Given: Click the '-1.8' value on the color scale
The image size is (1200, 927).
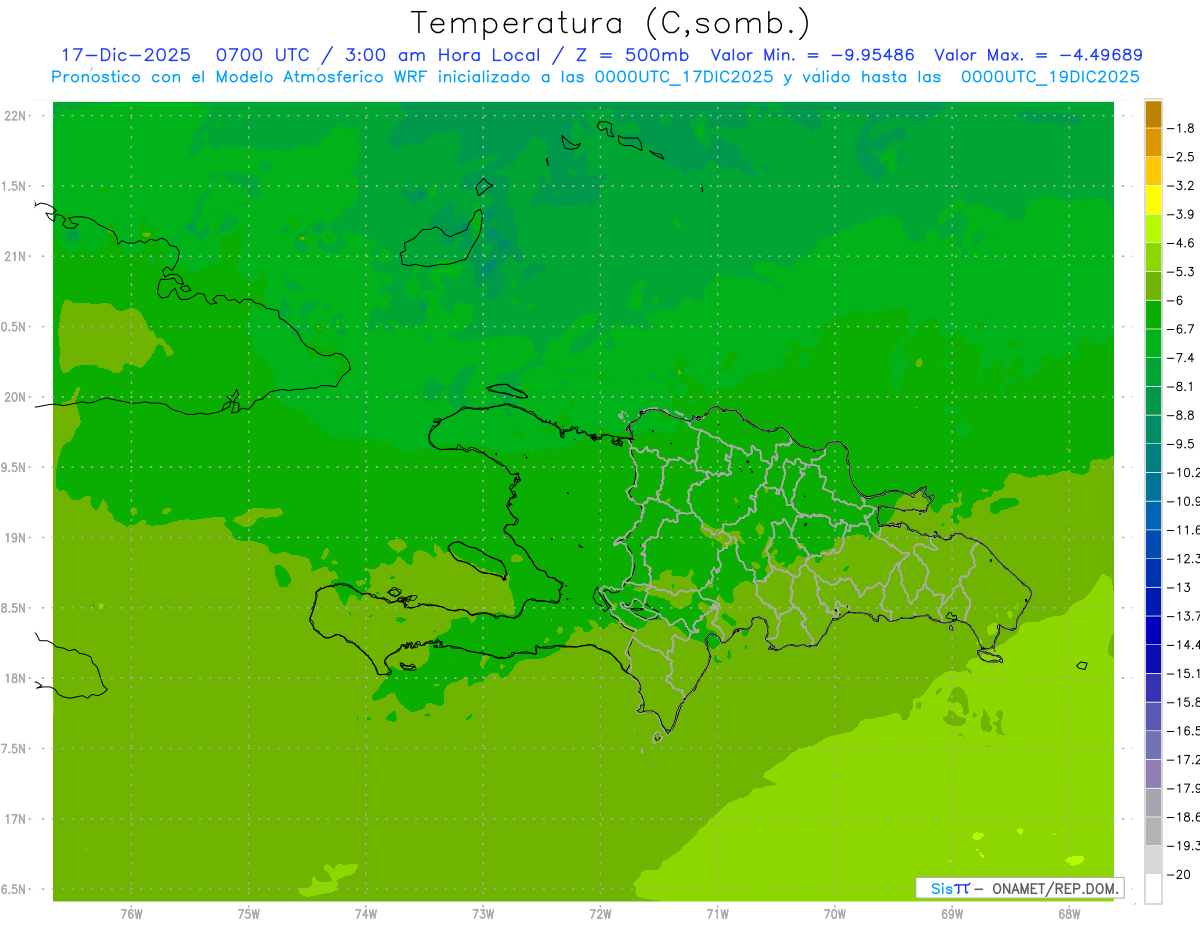Looking at the screenshot, I should [1181, 128].
